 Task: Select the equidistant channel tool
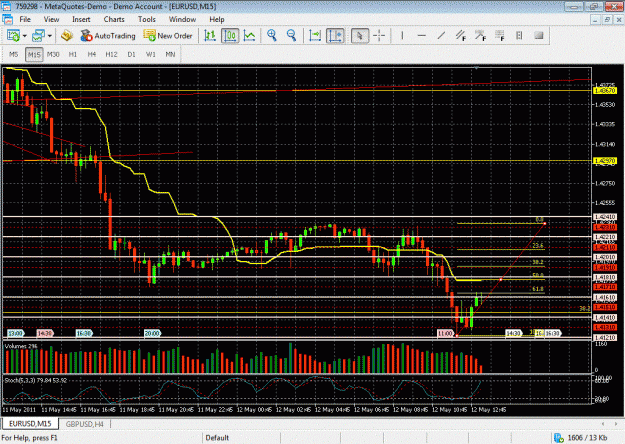(x=461, y=36)
